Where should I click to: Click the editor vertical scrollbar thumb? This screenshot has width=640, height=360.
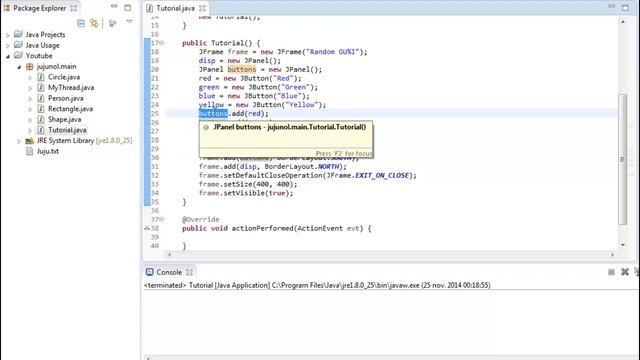[x=622, y=159]
